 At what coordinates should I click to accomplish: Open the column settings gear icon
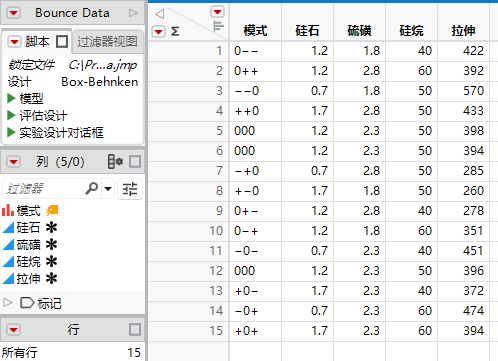pos(115,162)
